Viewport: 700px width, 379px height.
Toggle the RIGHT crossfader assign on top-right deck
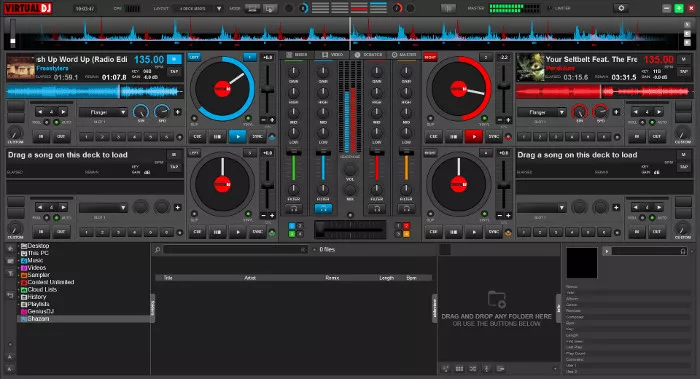coord(430,57)
